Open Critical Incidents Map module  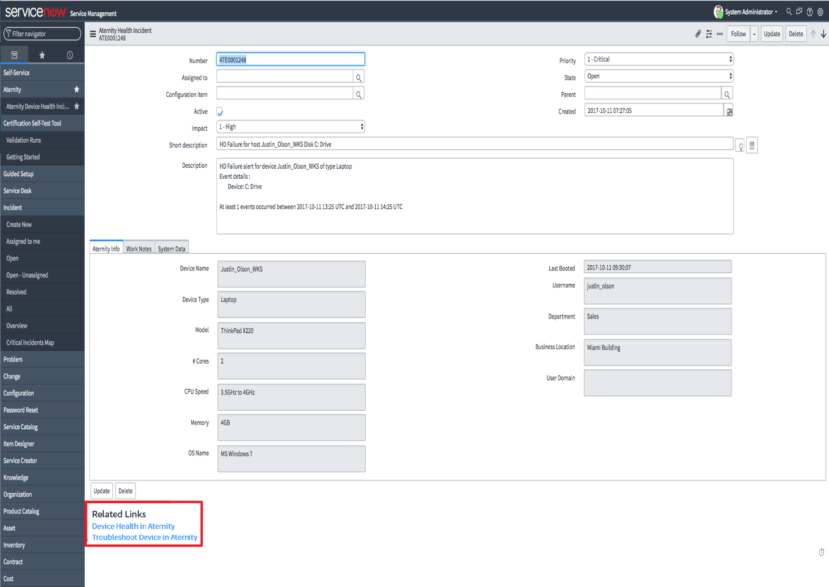pos(42,343)
